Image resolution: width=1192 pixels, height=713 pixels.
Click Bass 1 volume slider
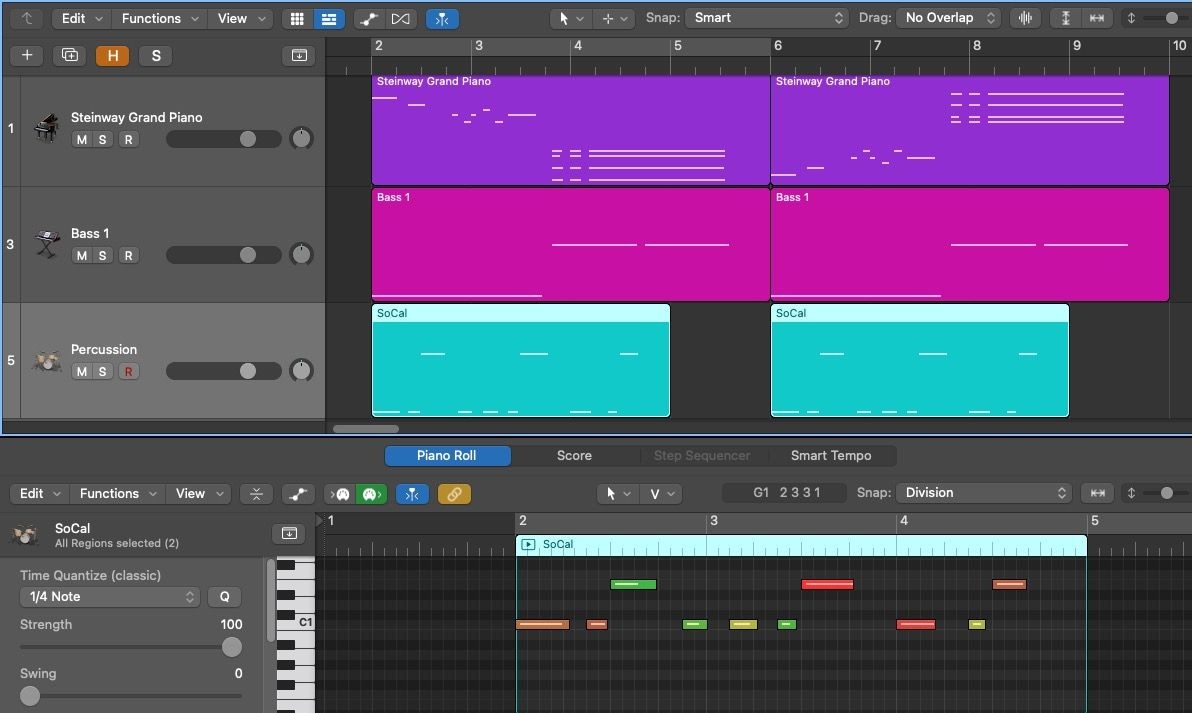coord(224,255)
